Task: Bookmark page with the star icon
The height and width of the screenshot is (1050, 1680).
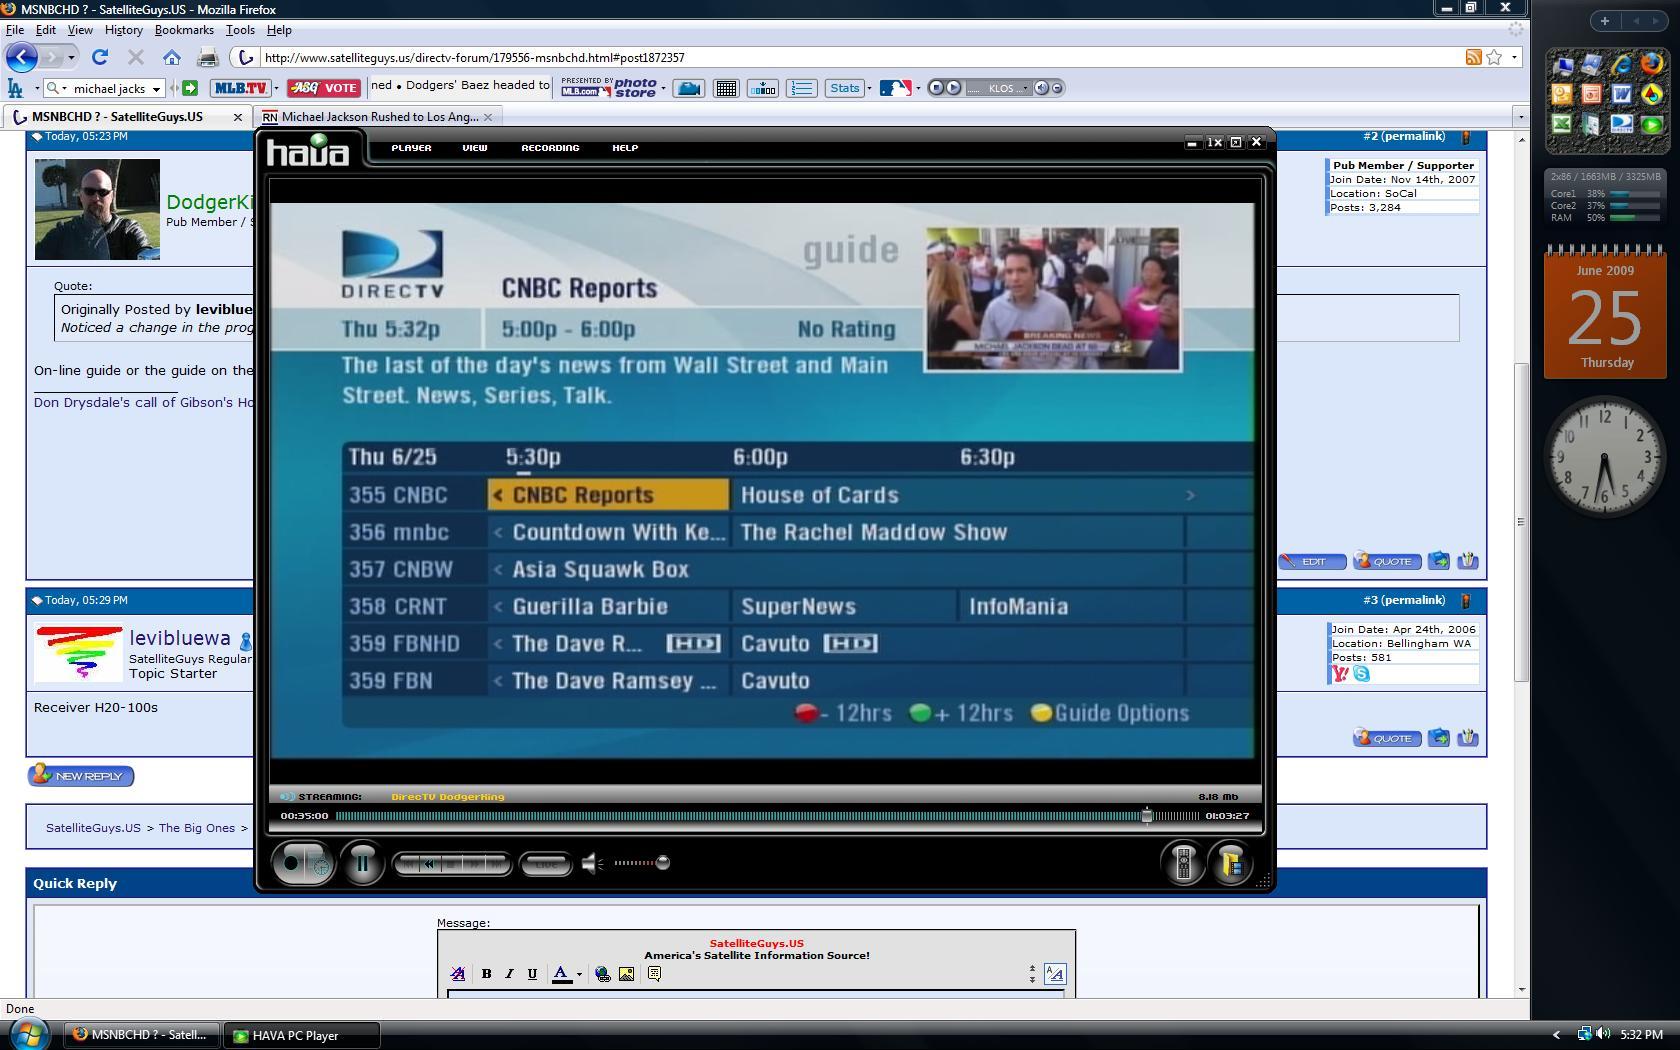Action: coord(1494,57)
